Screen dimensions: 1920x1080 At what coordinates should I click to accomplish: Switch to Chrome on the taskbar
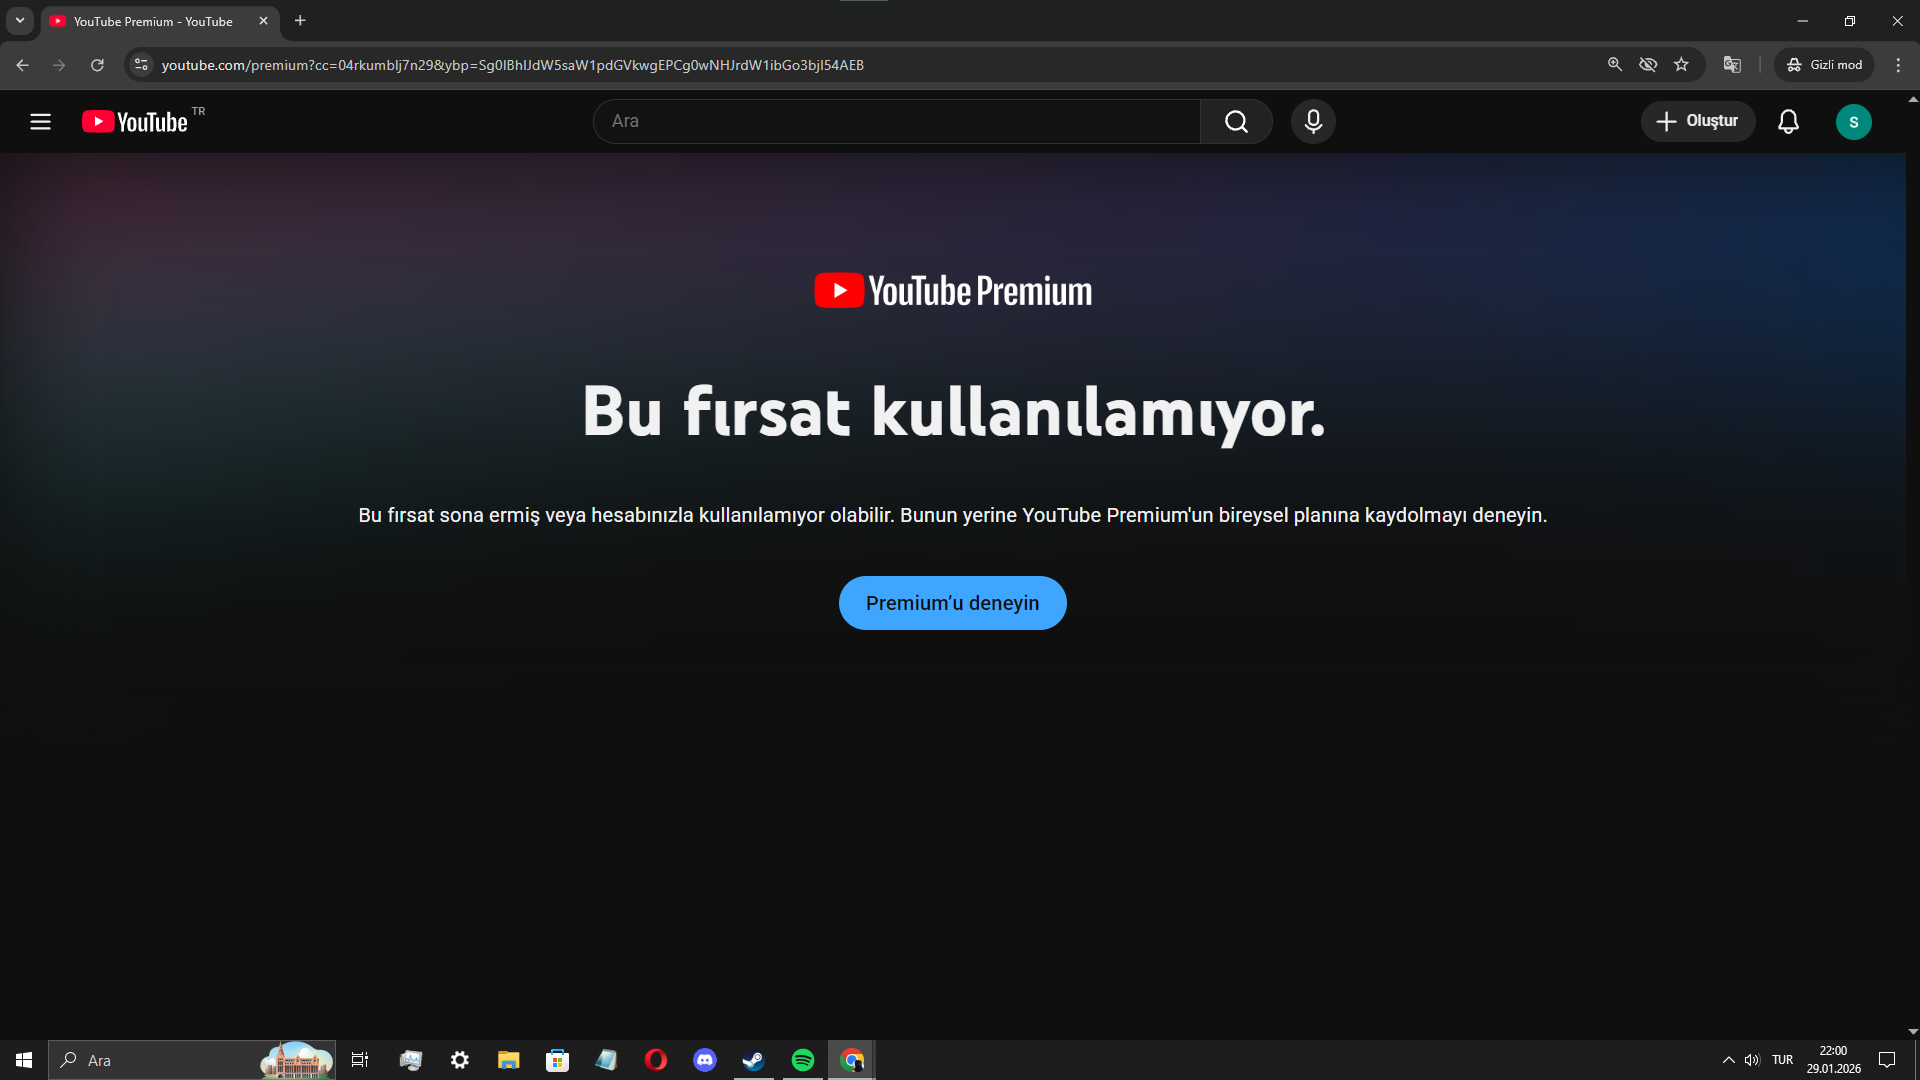[x=852, y=1060]
